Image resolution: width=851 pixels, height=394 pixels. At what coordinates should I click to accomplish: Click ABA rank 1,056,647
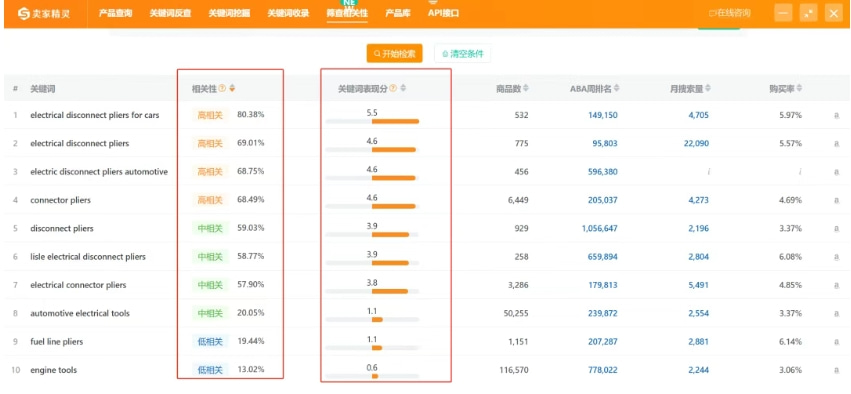coord(599,228)
